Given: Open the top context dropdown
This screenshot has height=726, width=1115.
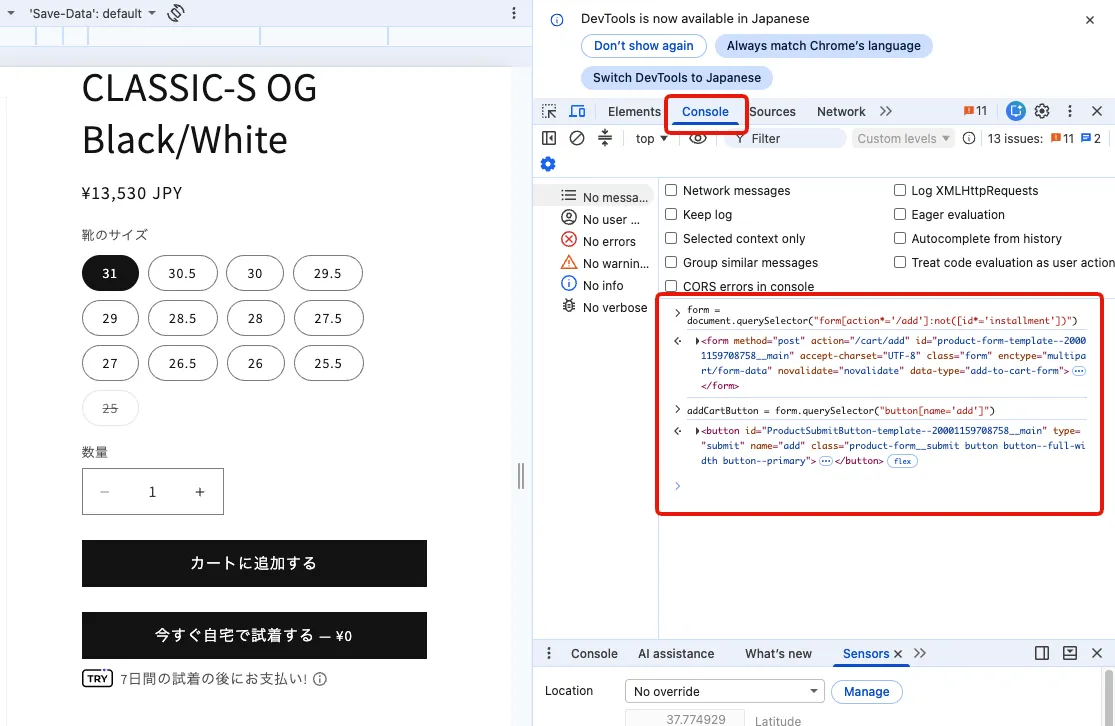Looking at the screenshot, I should [x=651, y=139].
